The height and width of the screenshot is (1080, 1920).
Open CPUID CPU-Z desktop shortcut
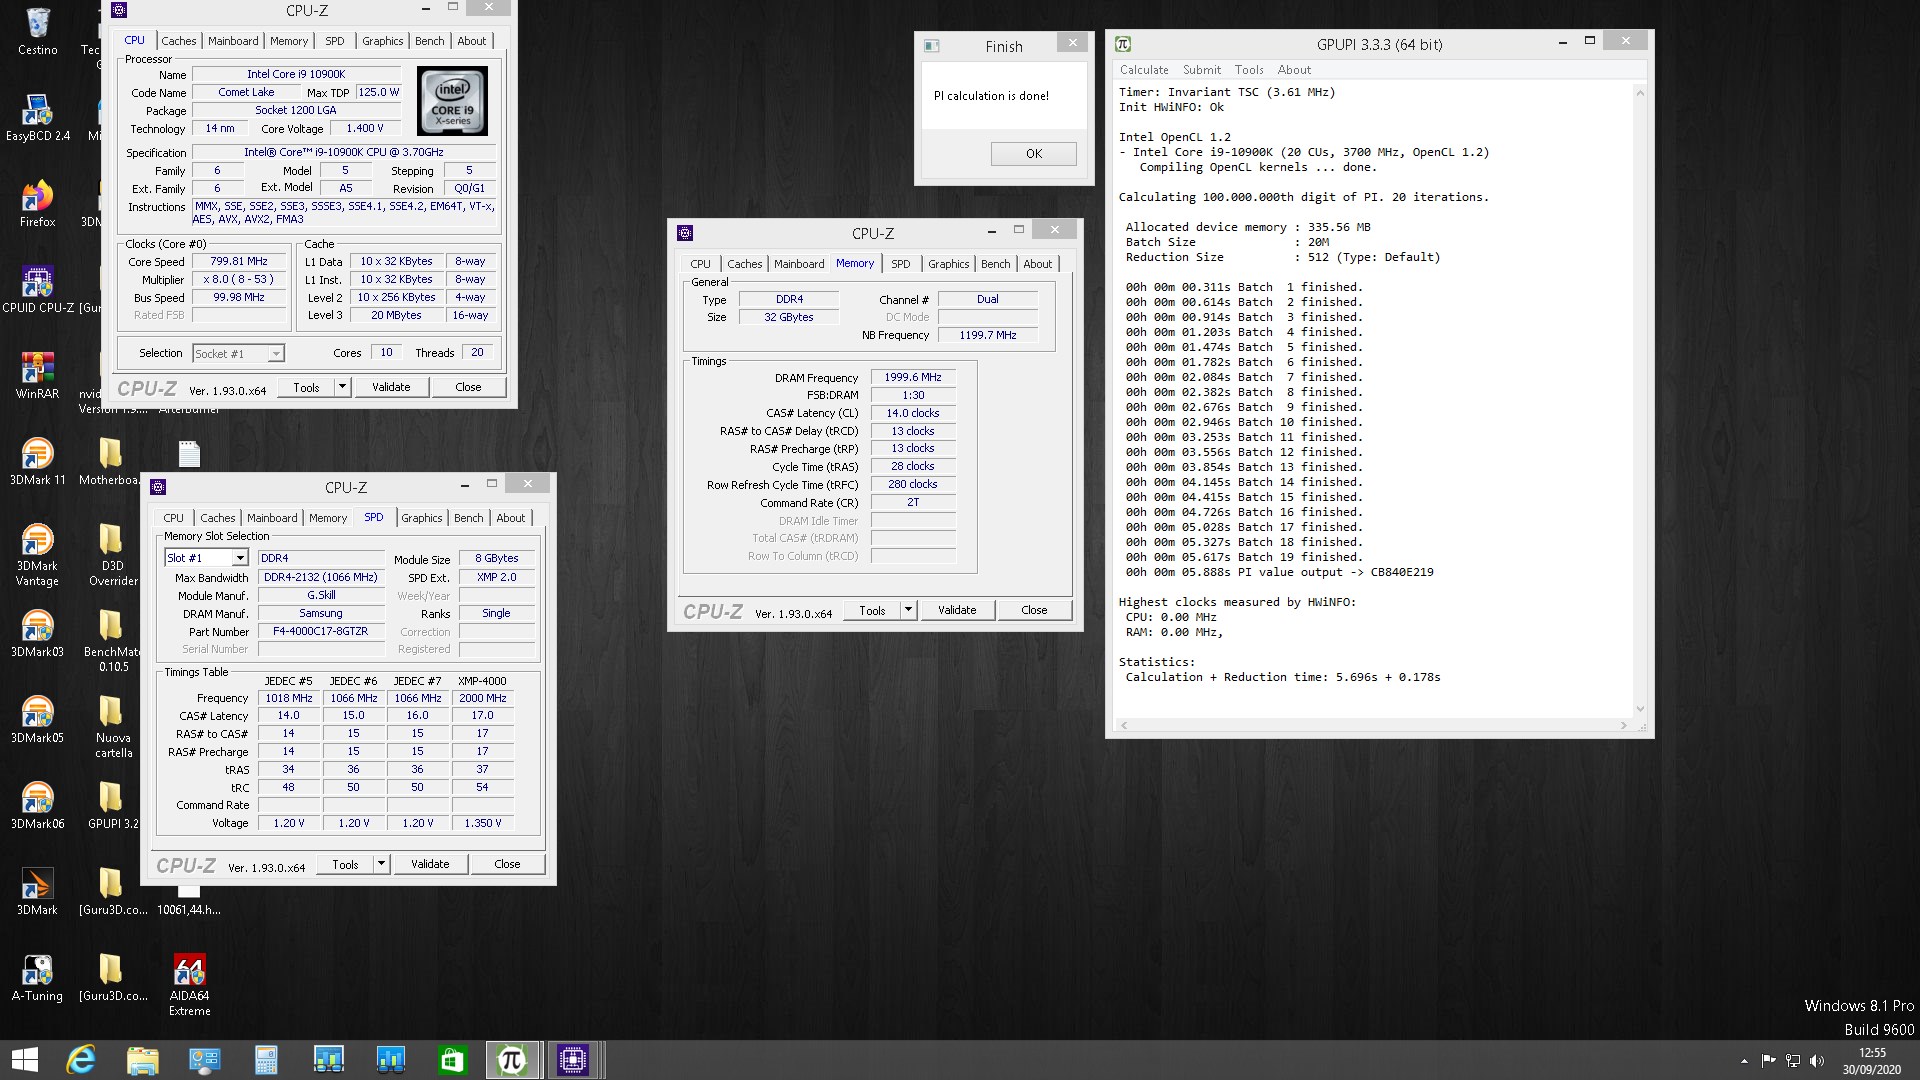point(38,289)
